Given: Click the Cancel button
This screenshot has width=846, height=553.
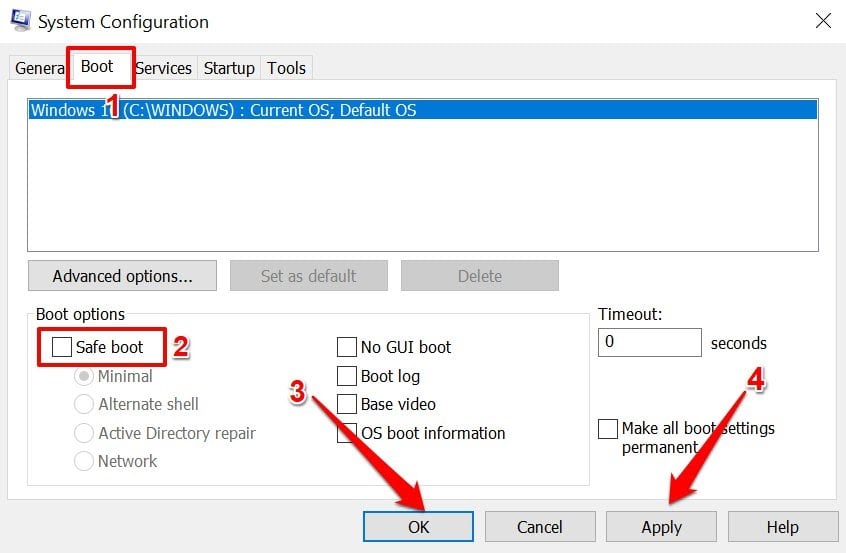Looking at the screenshot, I should pyautogui.click(x=540, y=527).
